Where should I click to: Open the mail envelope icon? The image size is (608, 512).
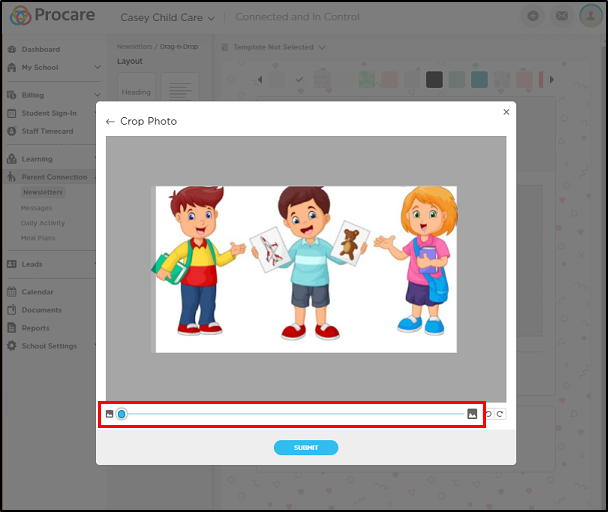[x=562, y=16]
